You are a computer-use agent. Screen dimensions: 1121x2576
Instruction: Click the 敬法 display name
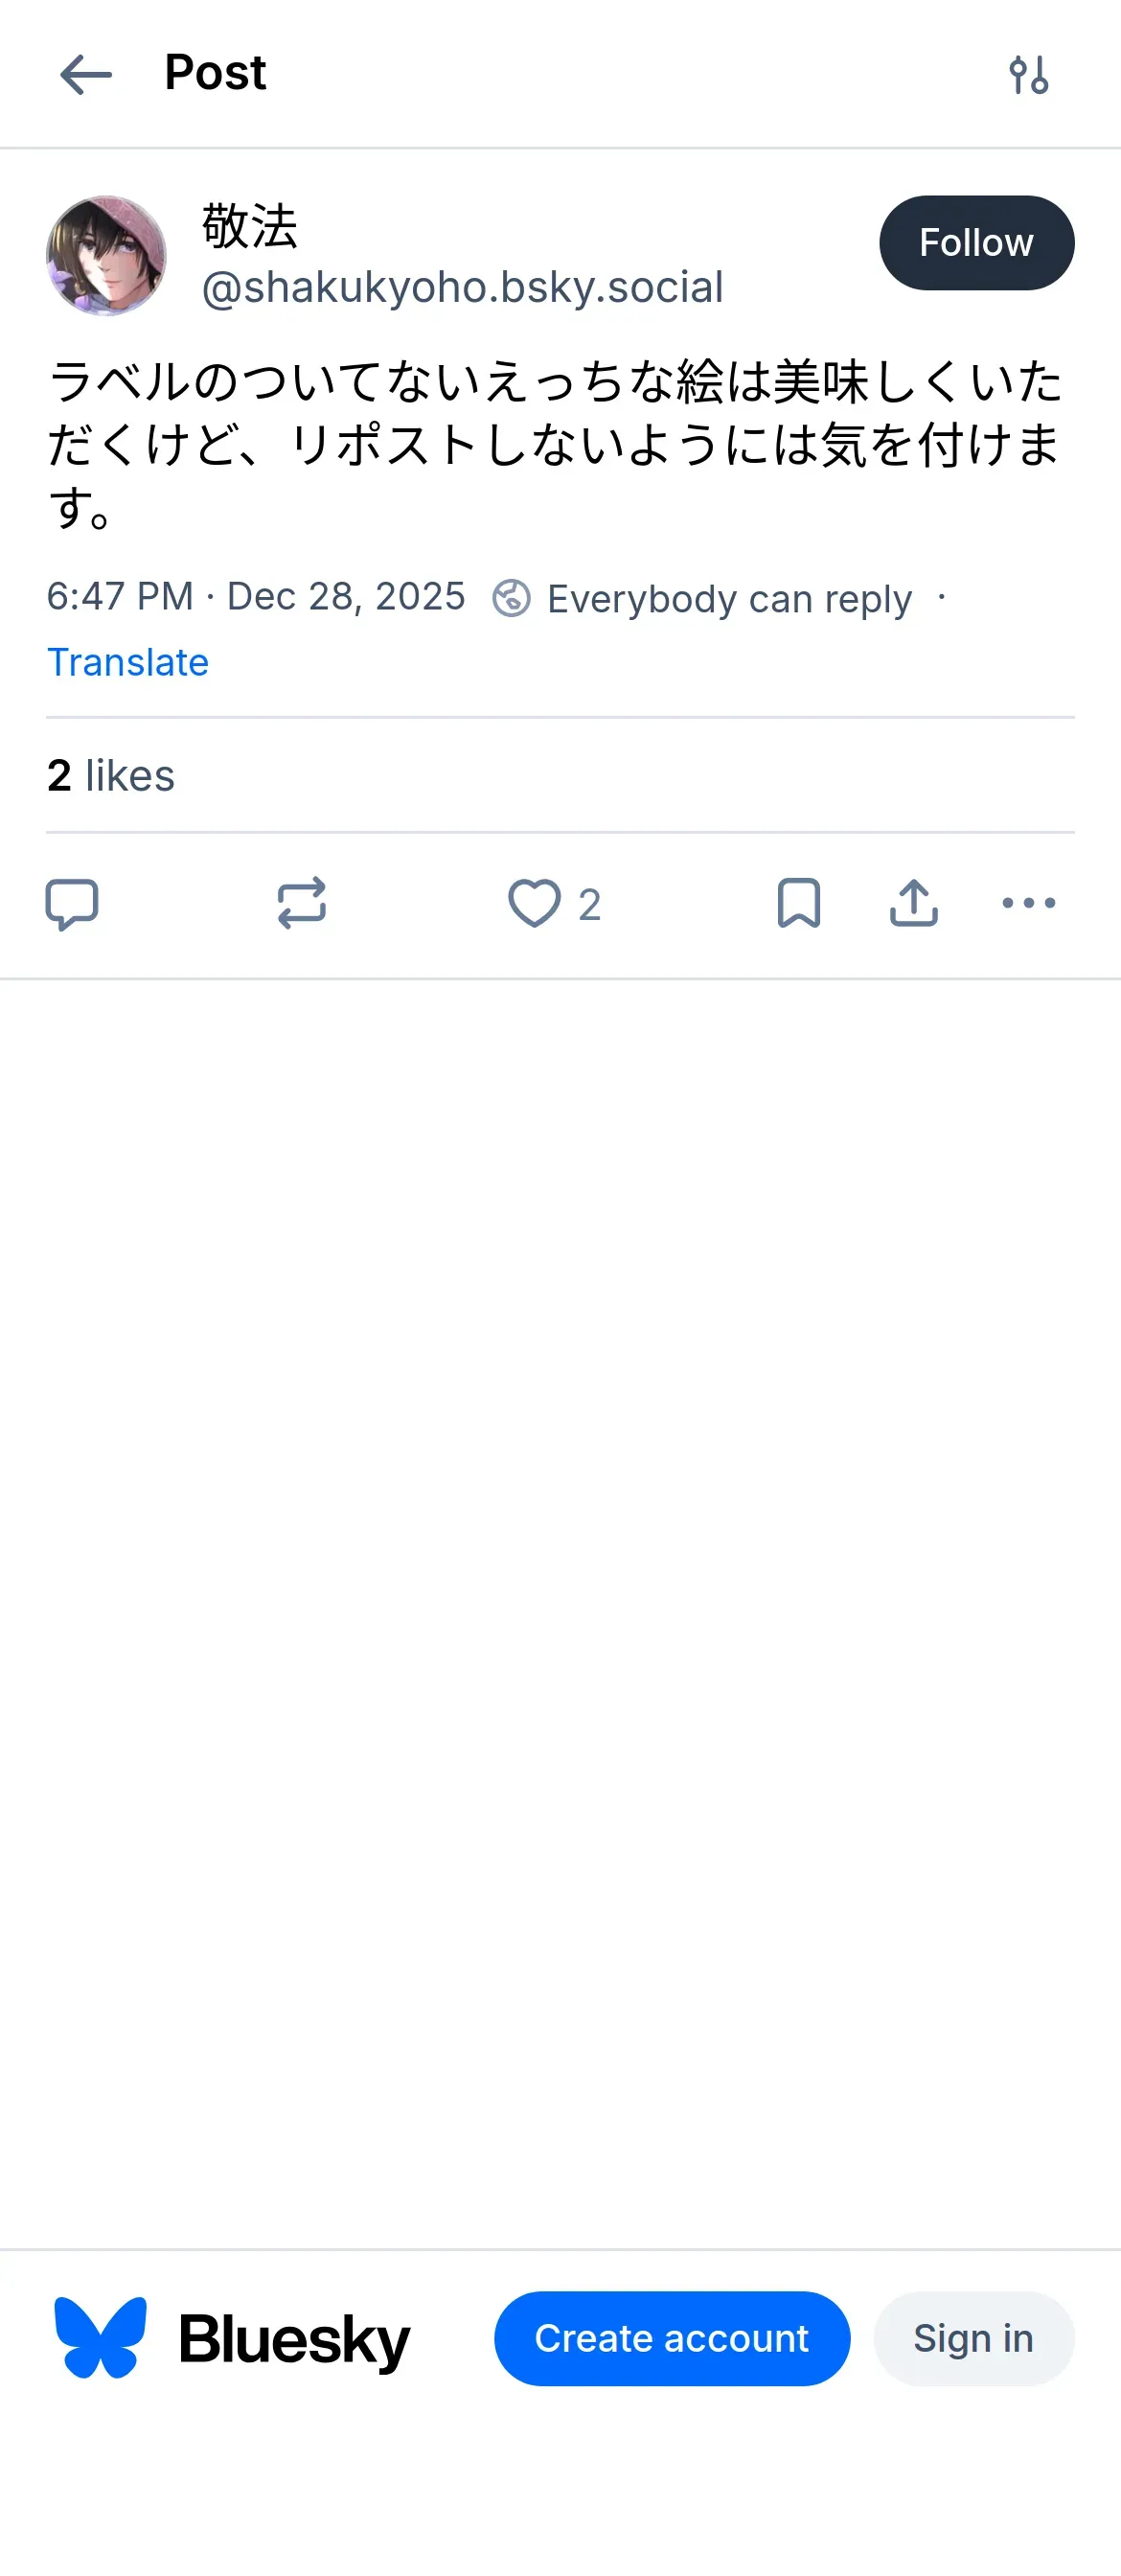tap(250, 226)
